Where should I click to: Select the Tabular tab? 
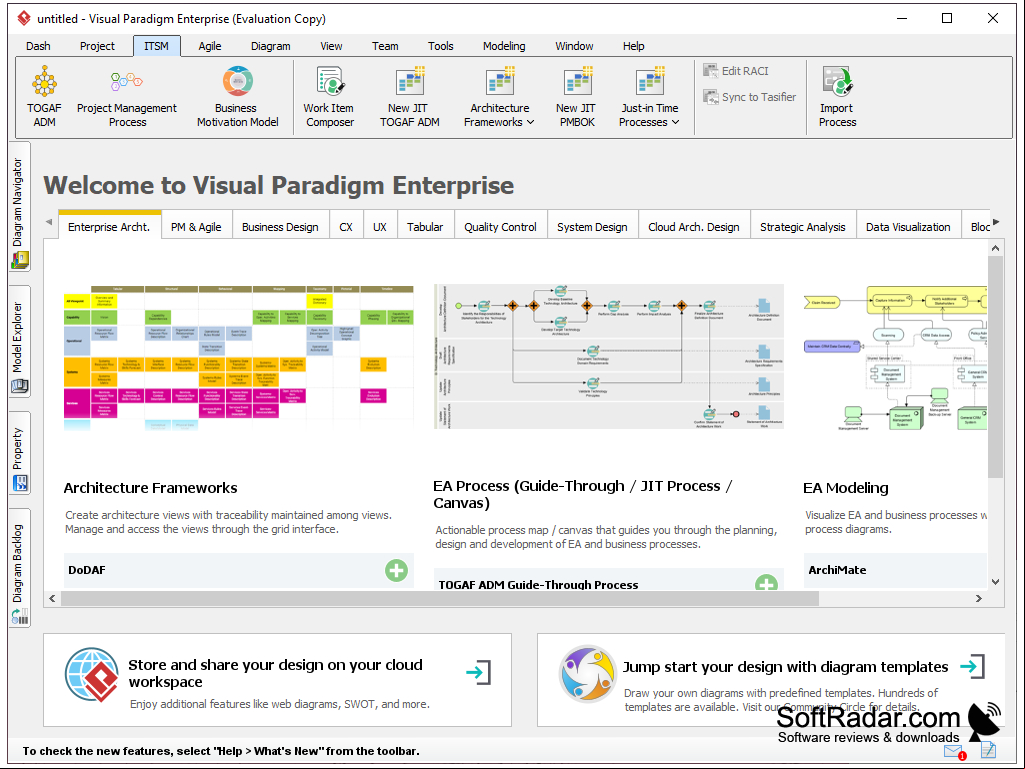tap(425, 227)
